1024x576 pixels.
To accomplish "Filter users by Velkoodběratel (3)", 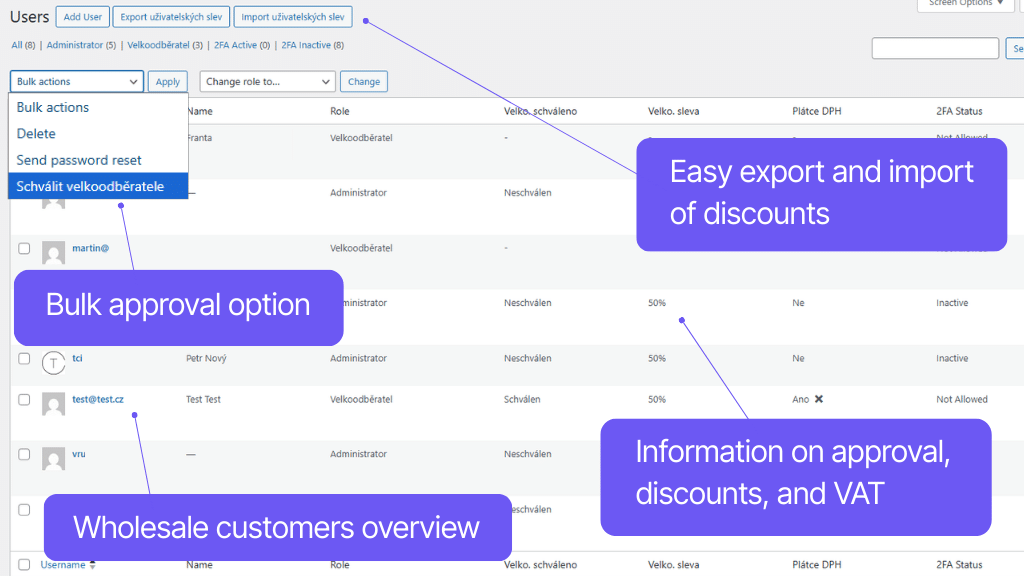I will click(x=165, y=45).
